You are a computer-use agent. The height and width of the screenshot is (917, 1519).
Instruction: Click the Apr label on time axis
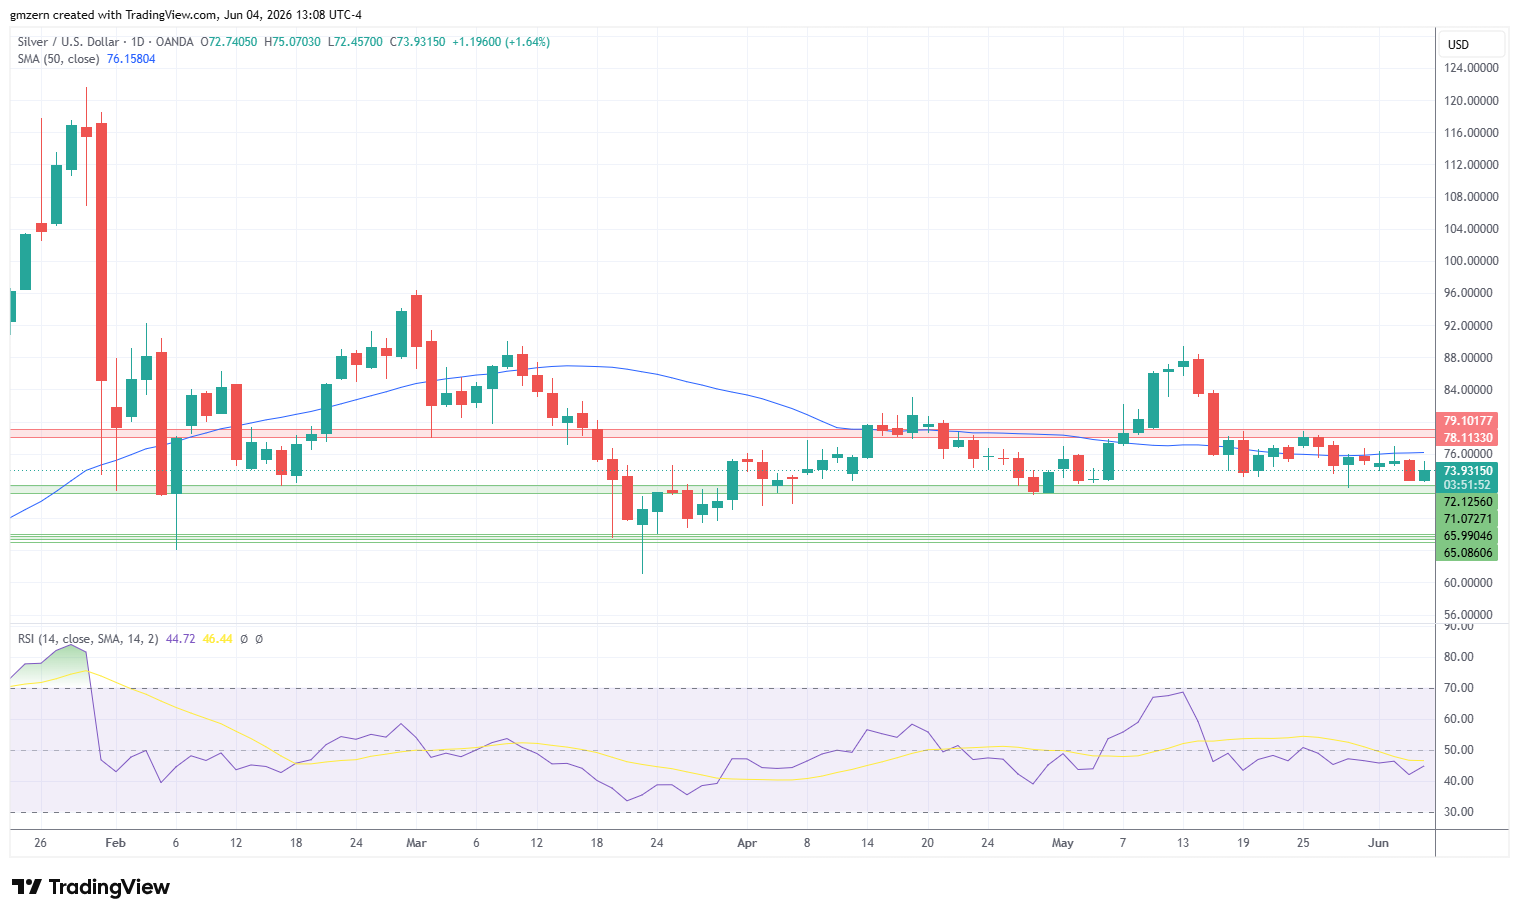pos(747,843)
